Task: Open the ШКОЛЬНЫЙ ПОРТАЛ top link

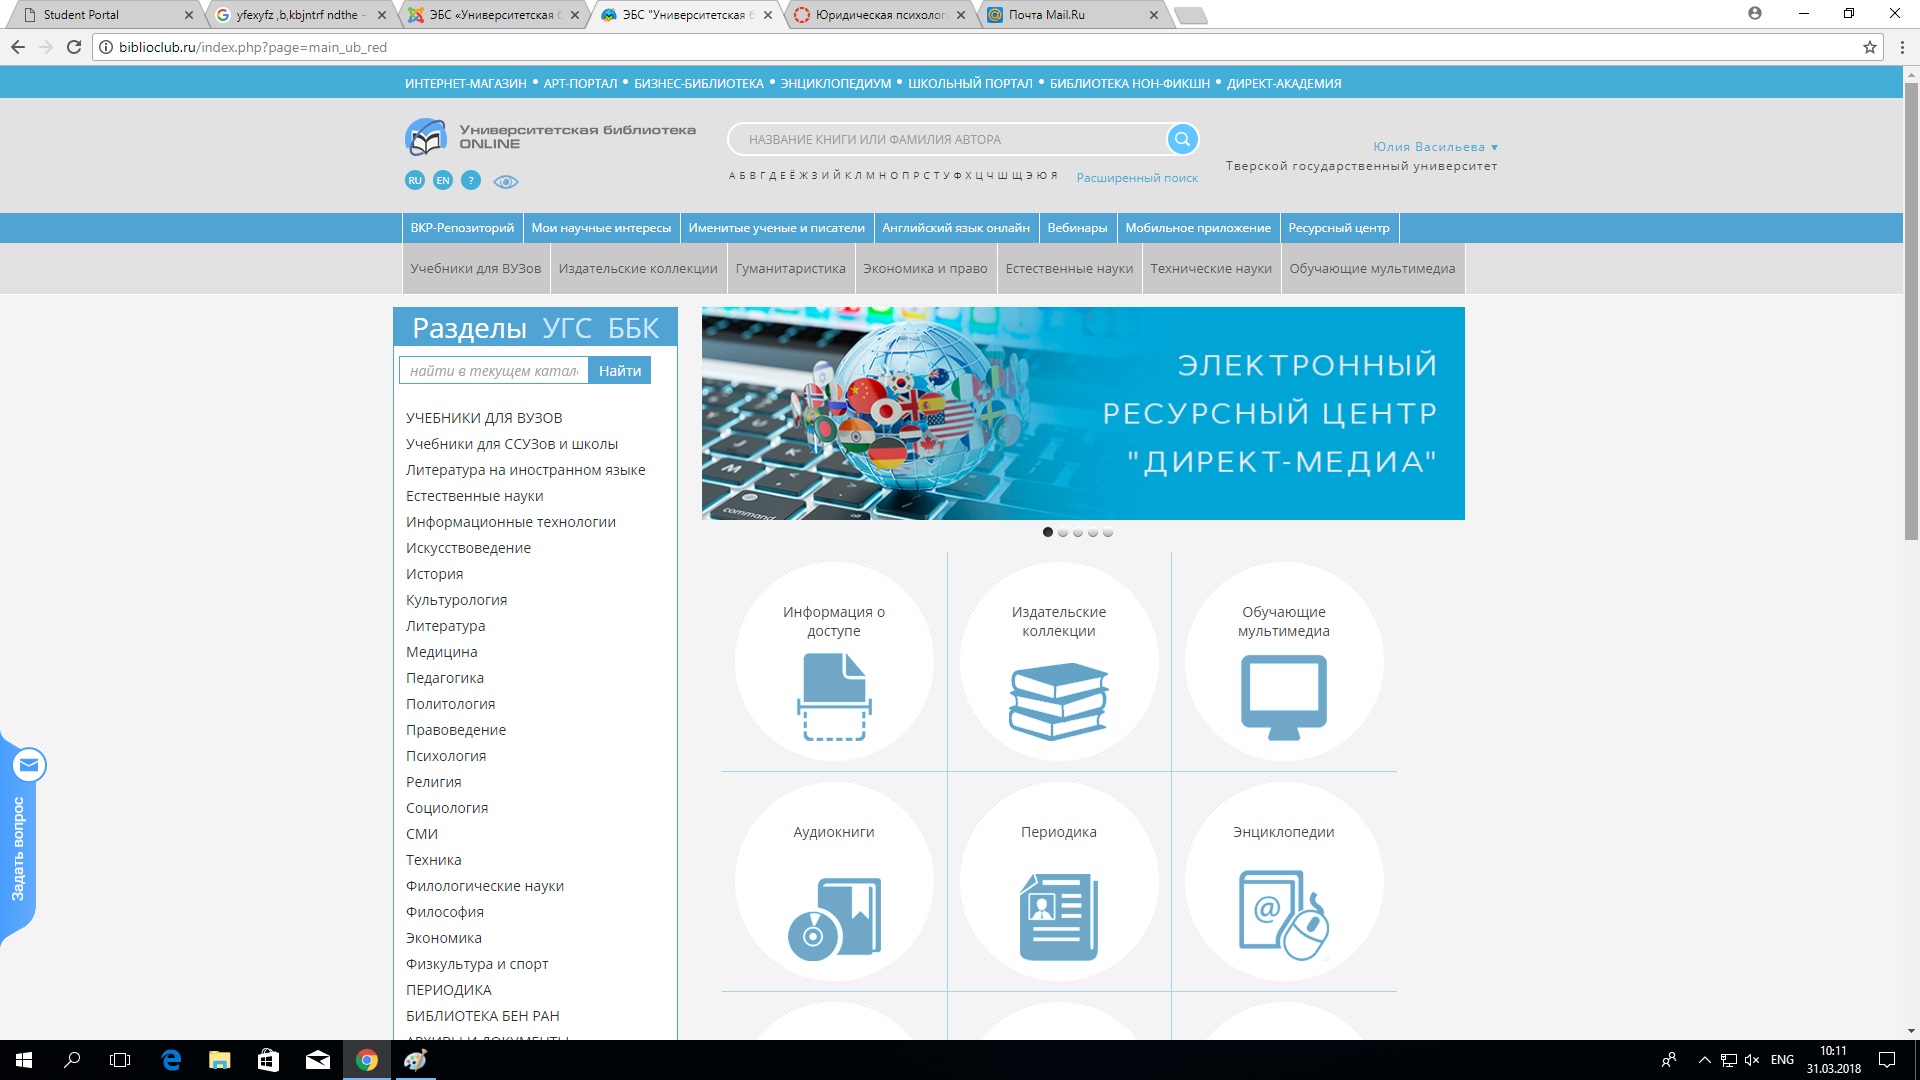Action: 970,84
